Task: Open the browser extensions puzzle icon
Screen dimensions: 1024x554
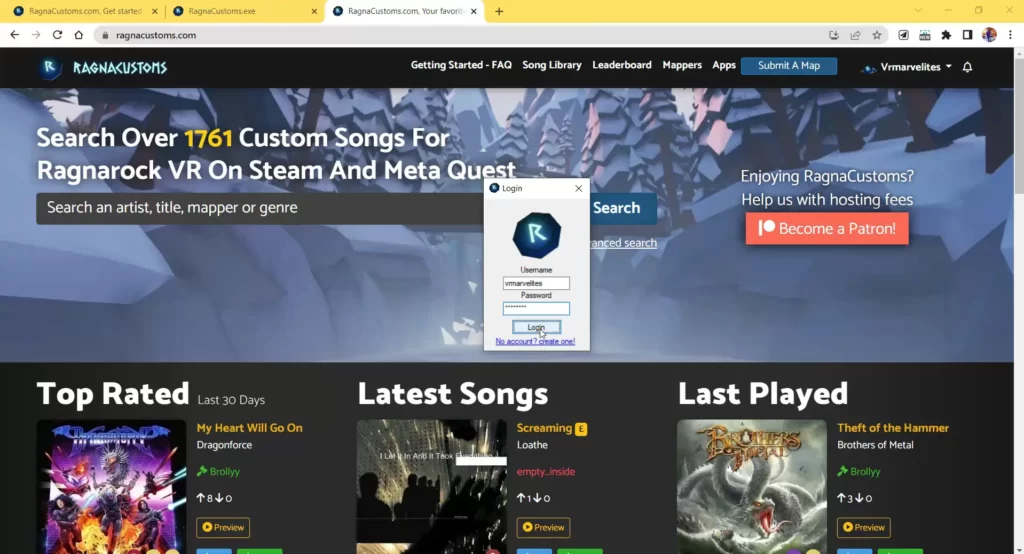Action: coord(946,35)
